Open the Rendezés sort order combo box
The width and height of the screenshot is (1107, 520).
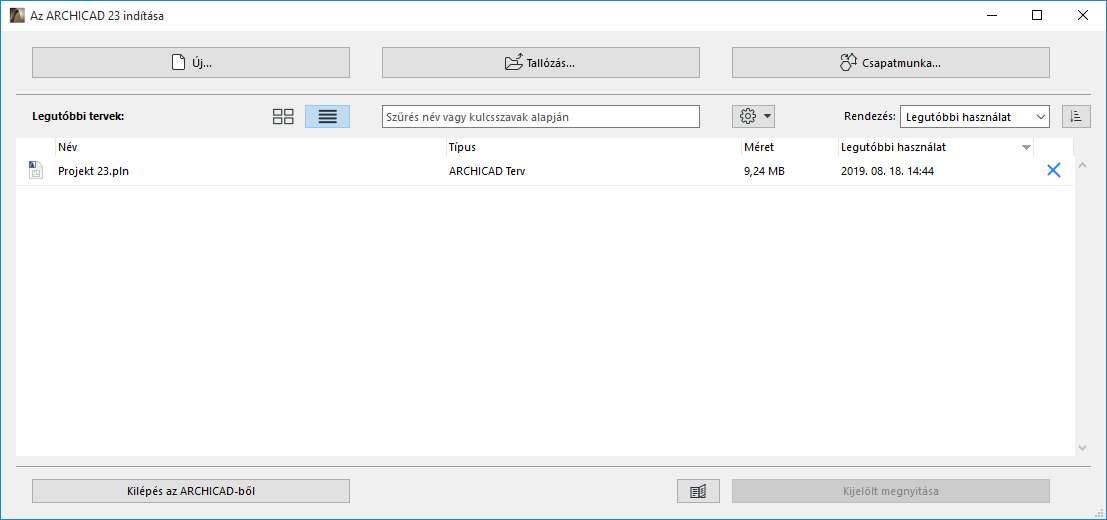pyautogui.click(x=975, y=116)
